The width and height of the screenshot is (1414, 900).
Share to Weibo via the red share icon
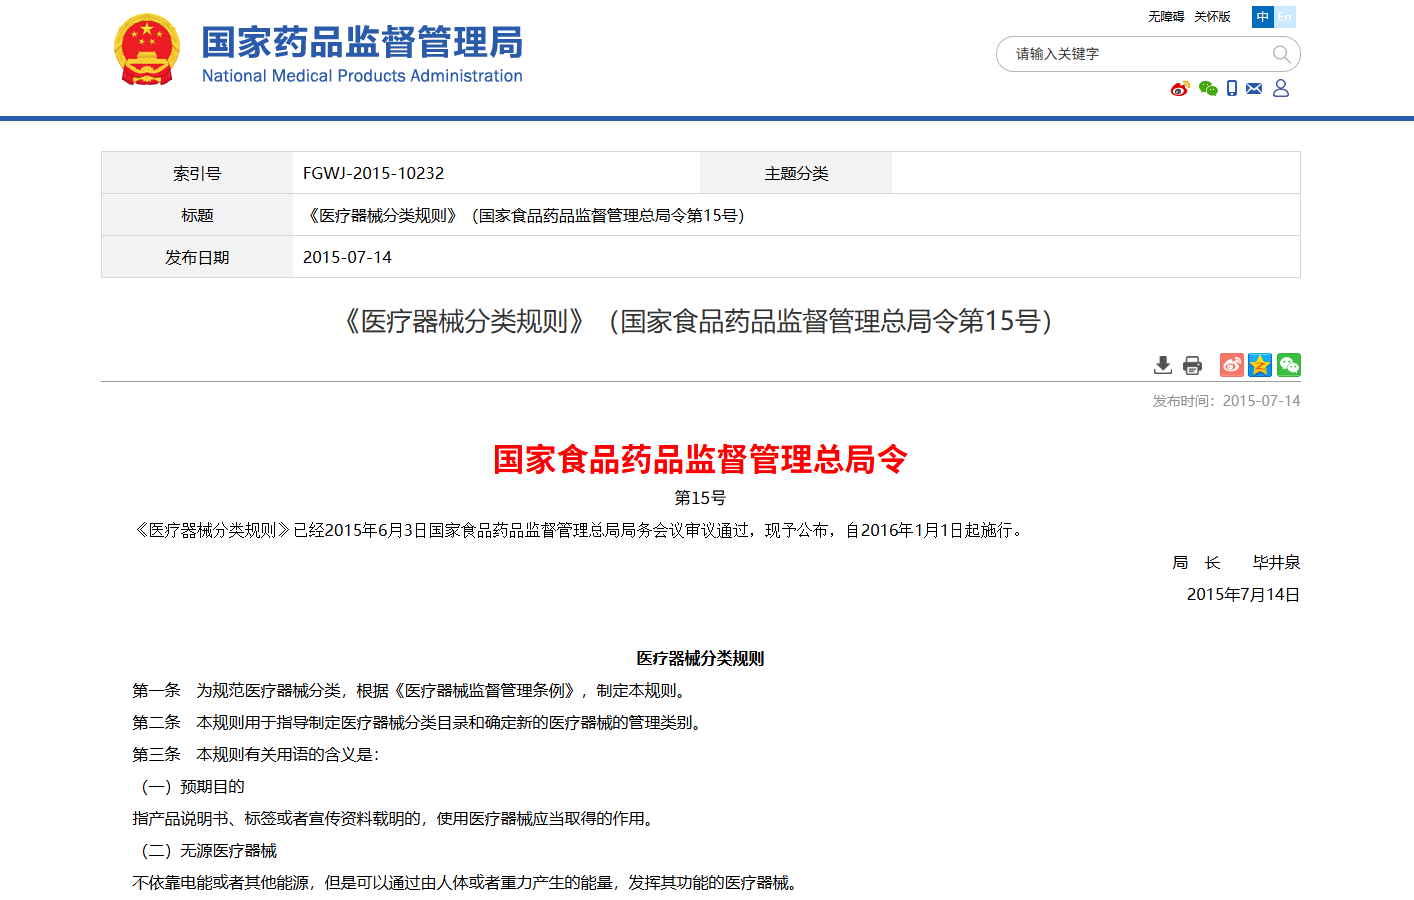(1232, 365)
